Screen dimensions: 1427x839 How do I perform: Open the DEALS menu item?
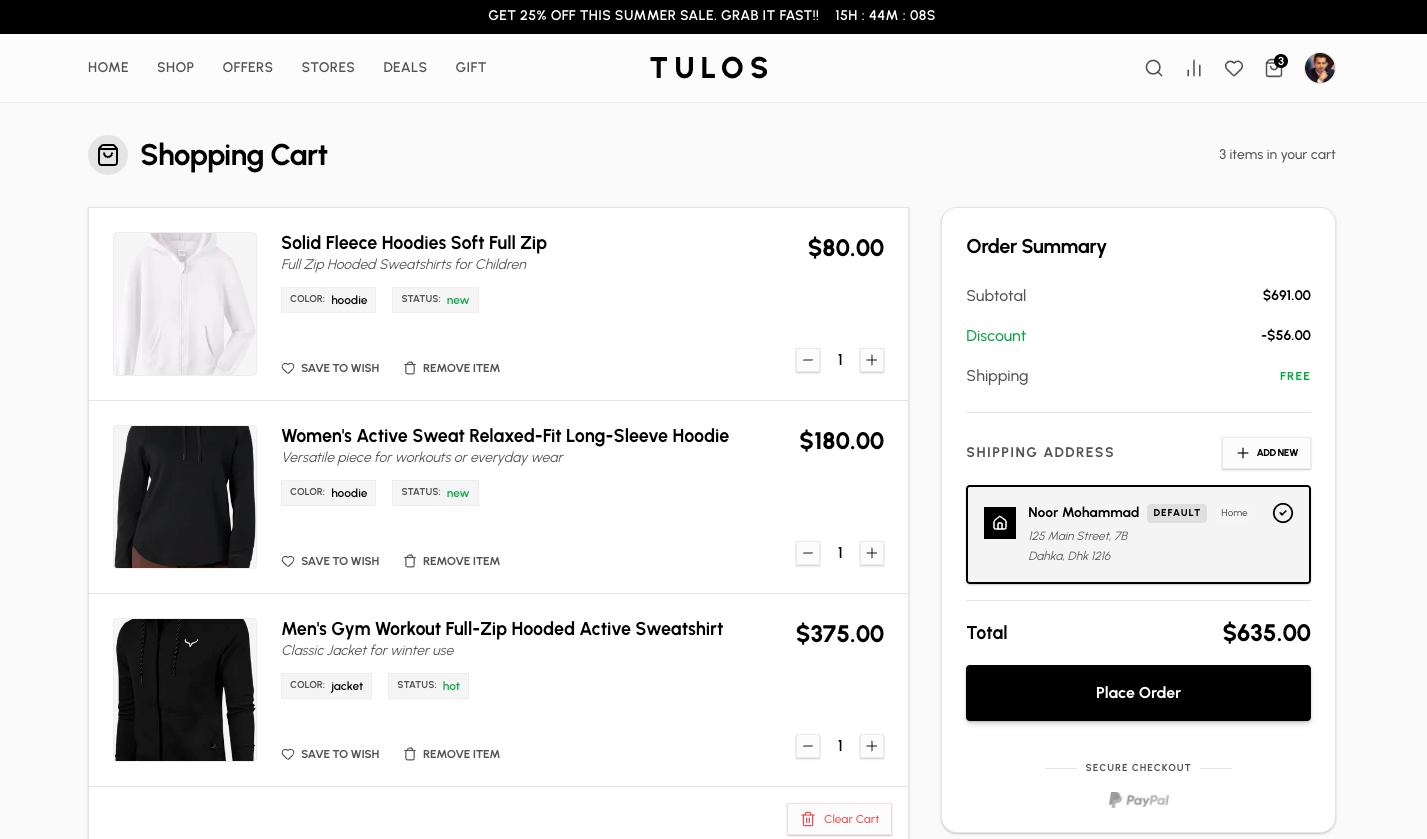coord(405,67)
